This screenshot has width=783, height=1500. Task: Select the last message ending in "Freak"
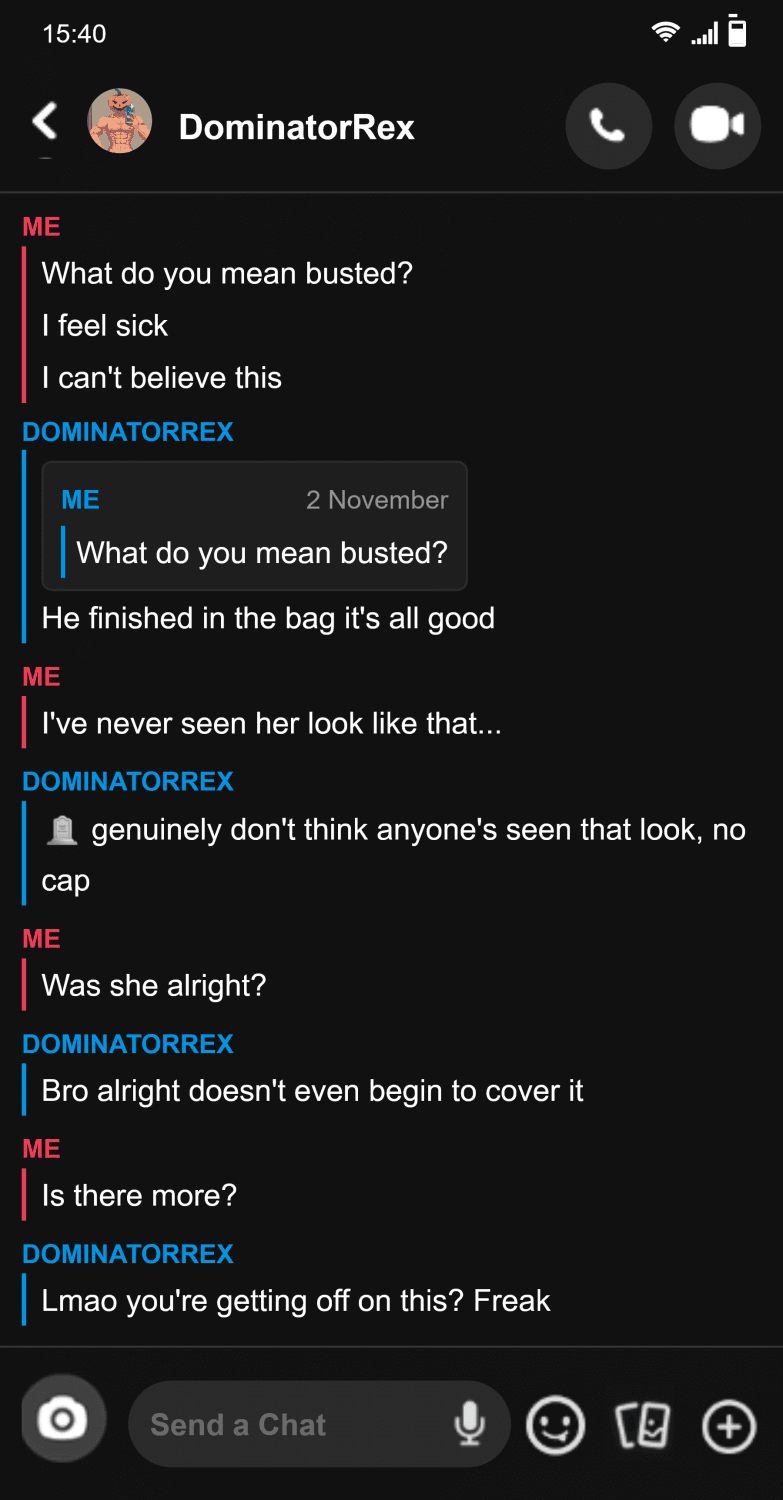[296, 1301]
